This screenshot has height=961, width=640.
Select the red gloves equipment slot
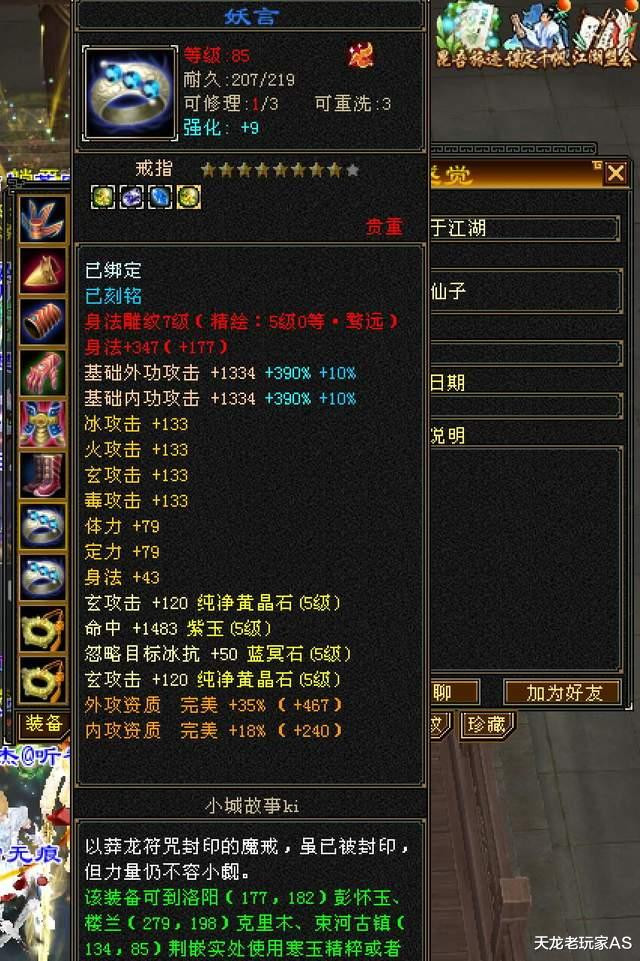(x=42, y=372)
